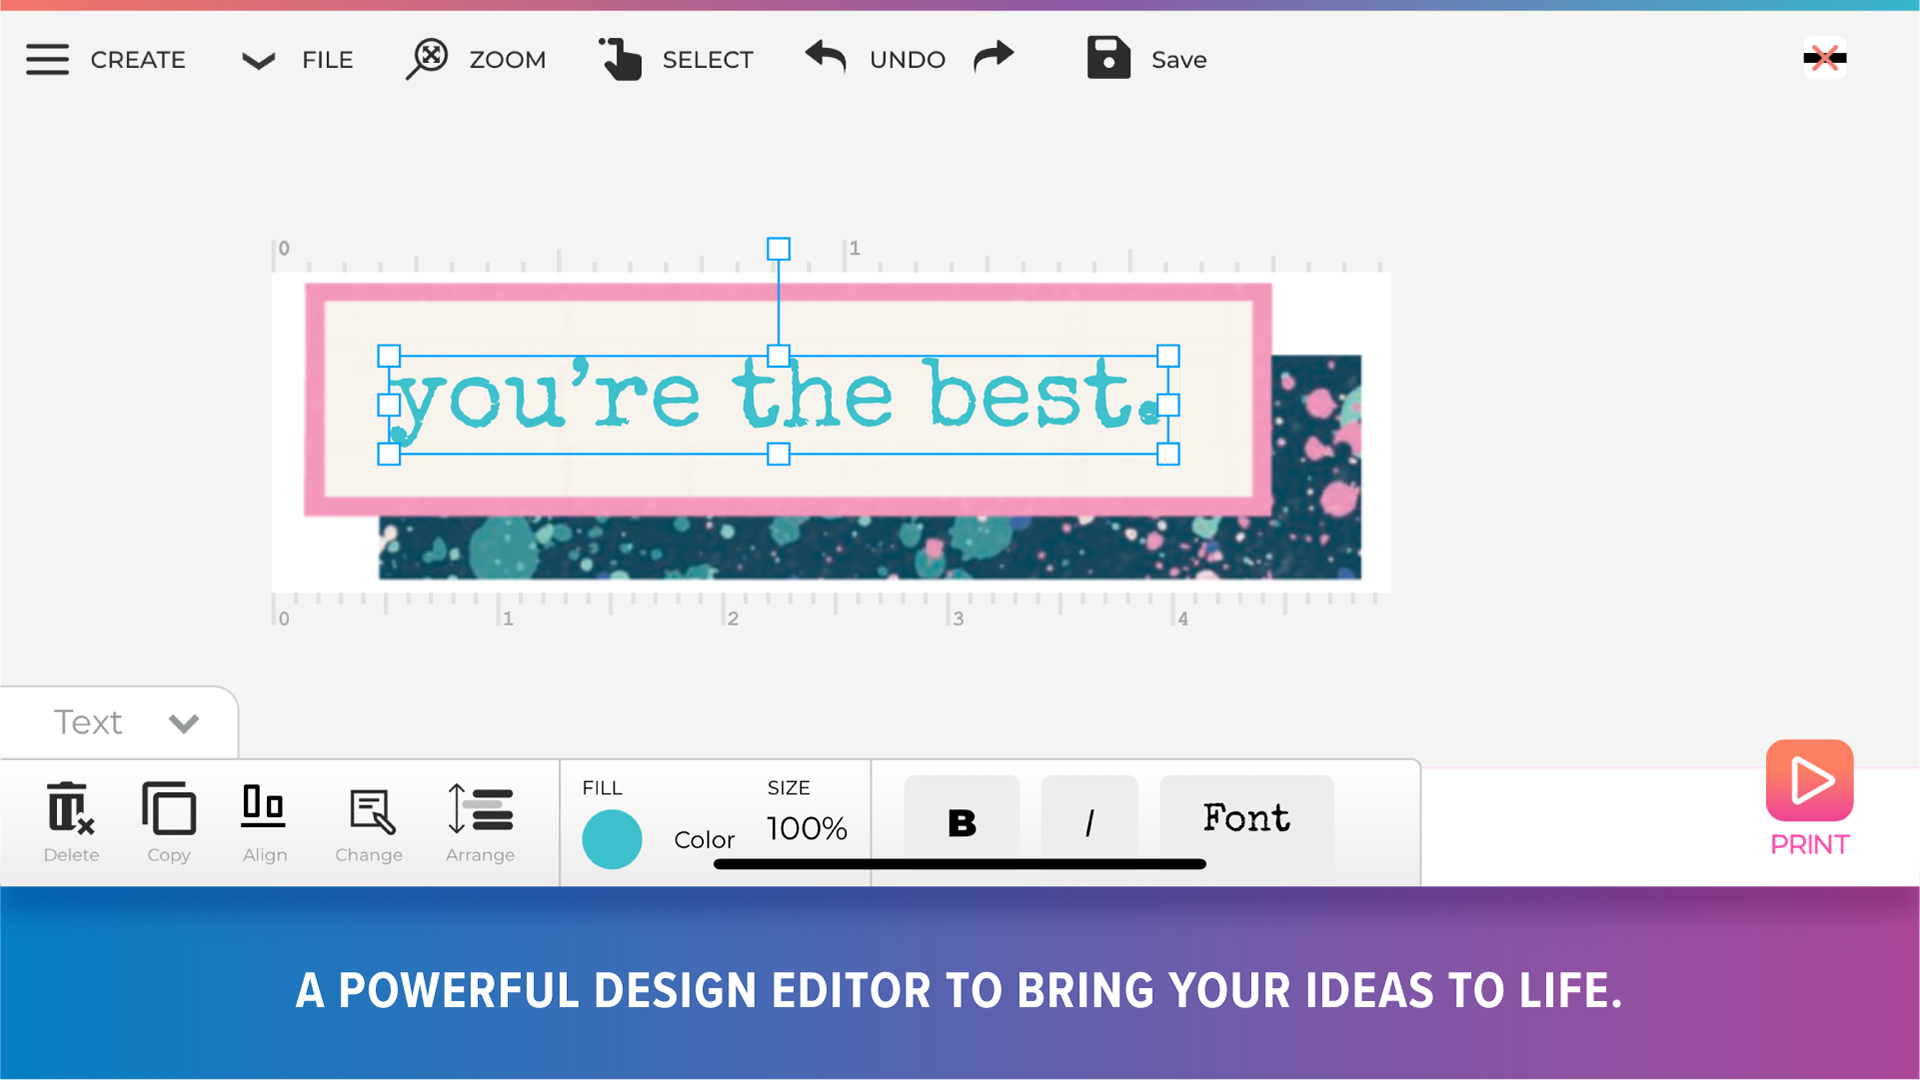The image size is (1920, 1080).
Task: Click the UNDO label
Action: click(x=907, y=60)
